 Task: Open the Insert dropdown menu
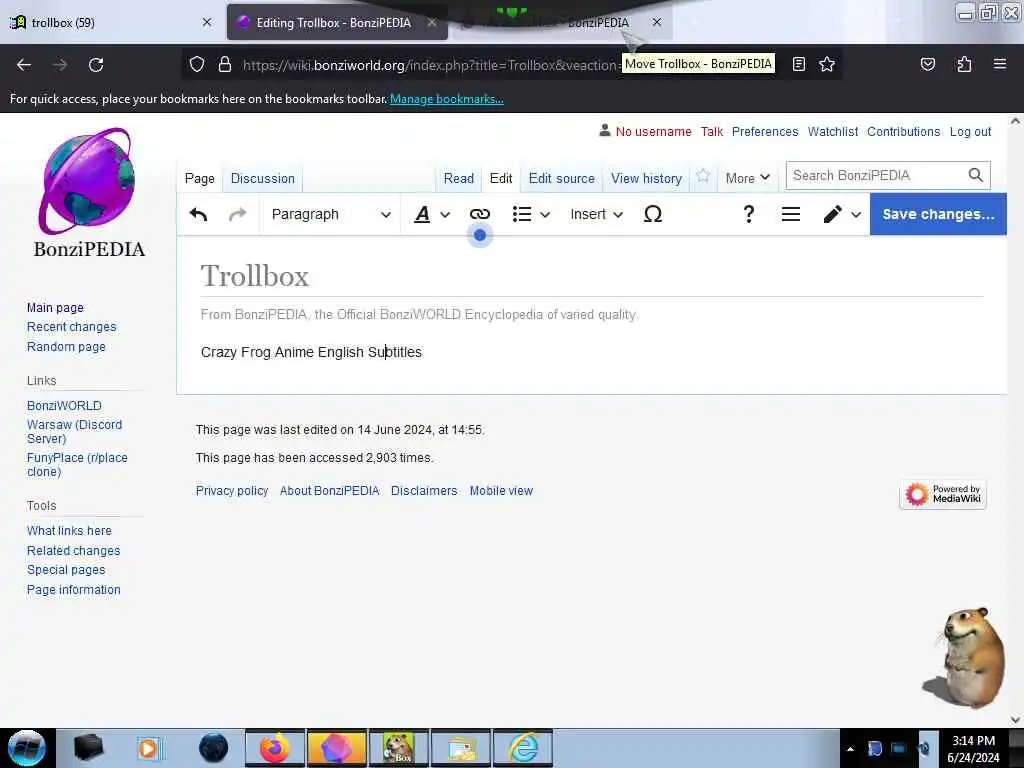[x=596, y=214]
